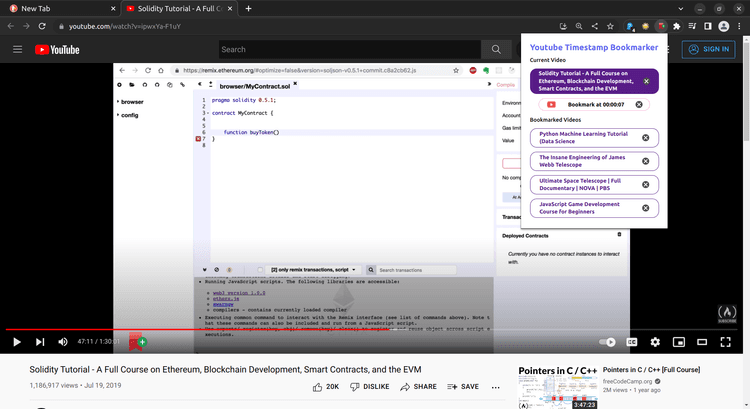The image size is (750, 409).
Task: Toggle the autoplay switch
Action: click(607, 342)
